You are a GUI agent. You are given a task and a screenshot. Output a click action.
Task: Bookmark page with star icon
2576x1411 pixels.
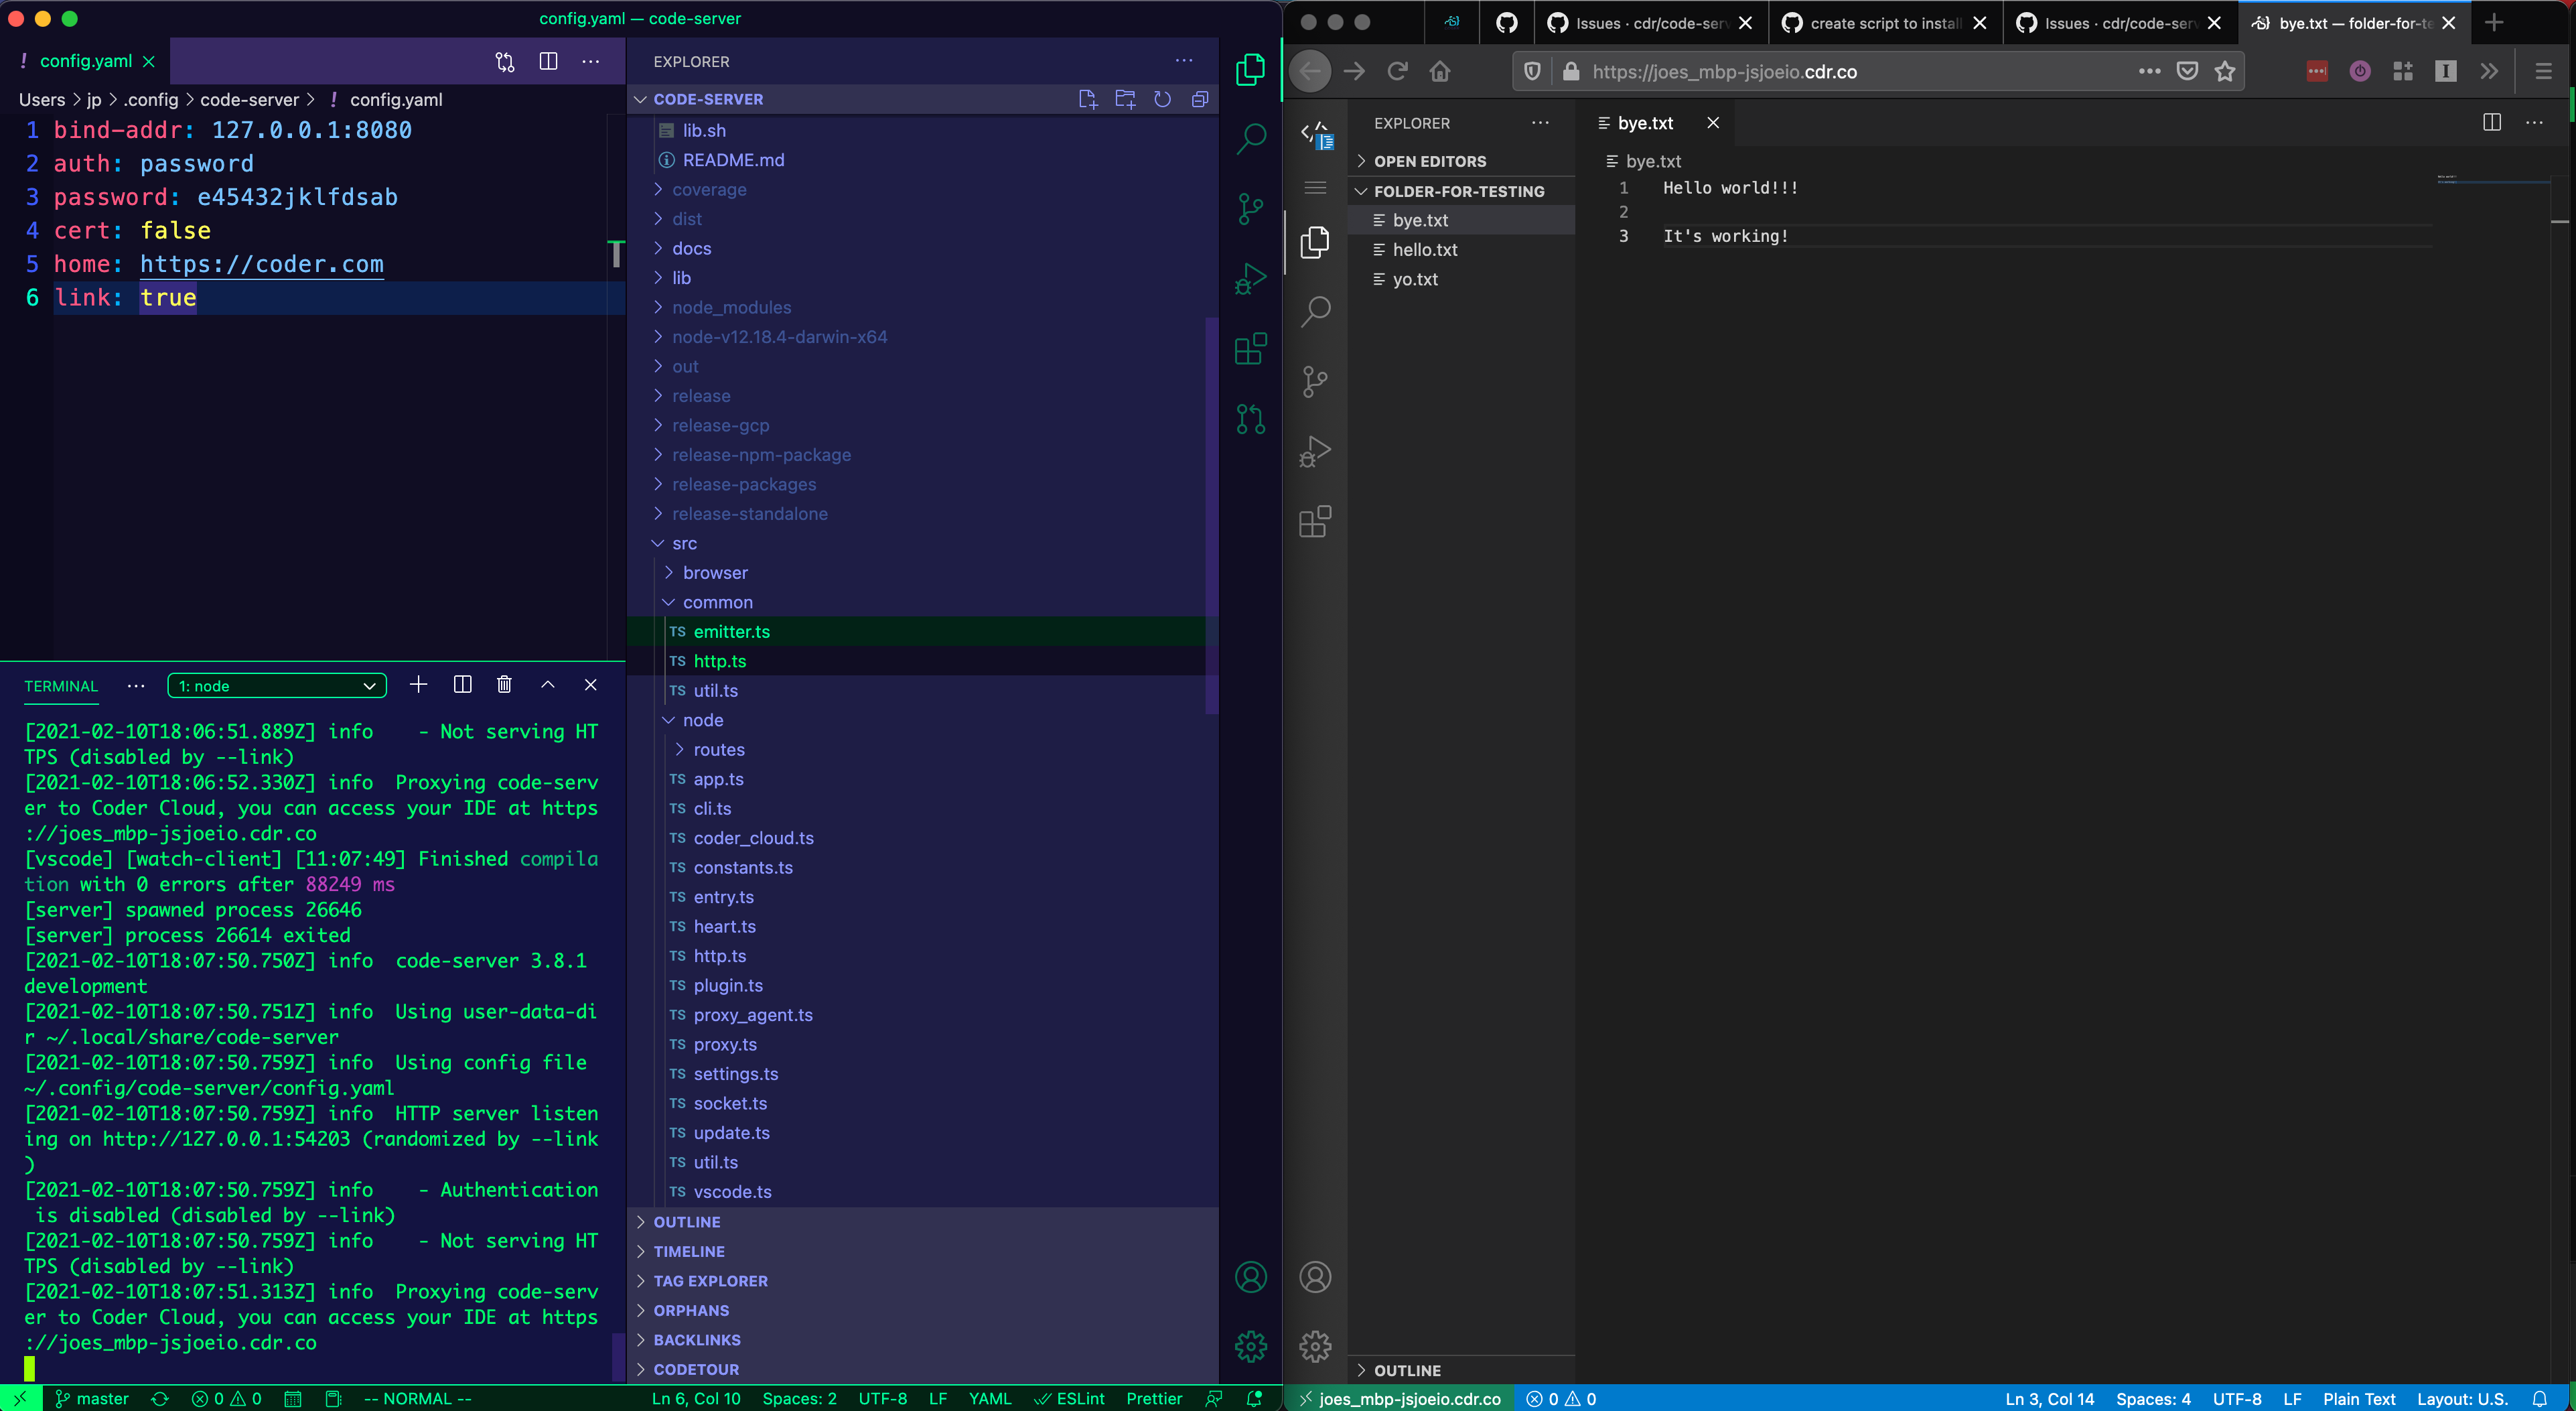2224,71
